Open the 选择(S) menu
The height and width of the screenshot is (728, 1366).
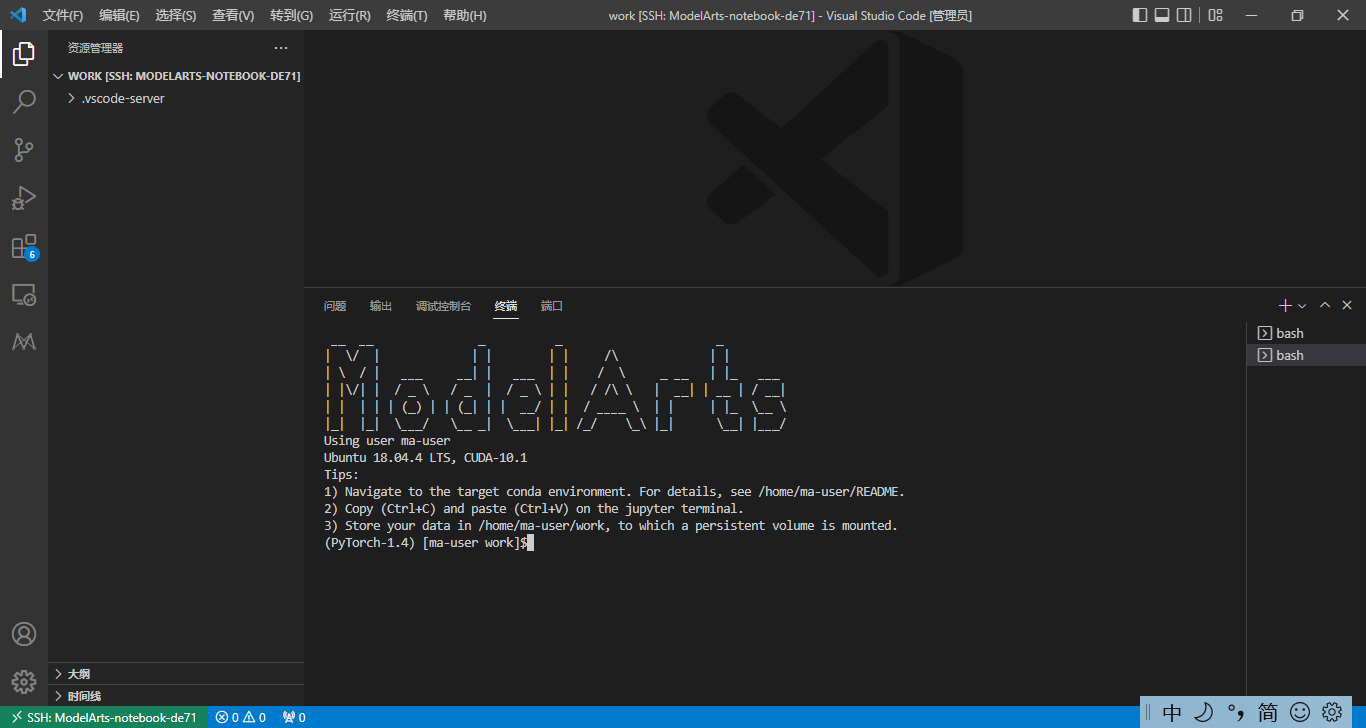(176, 15)
